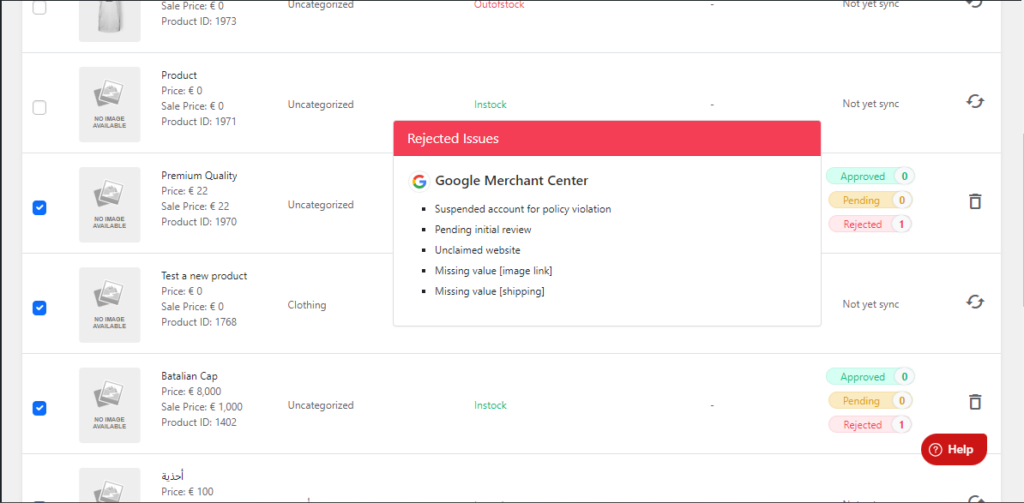This screenshot has height=503, width=1024.
Task: Click Clothing category of Test a new product
Action: coord(307,305)
